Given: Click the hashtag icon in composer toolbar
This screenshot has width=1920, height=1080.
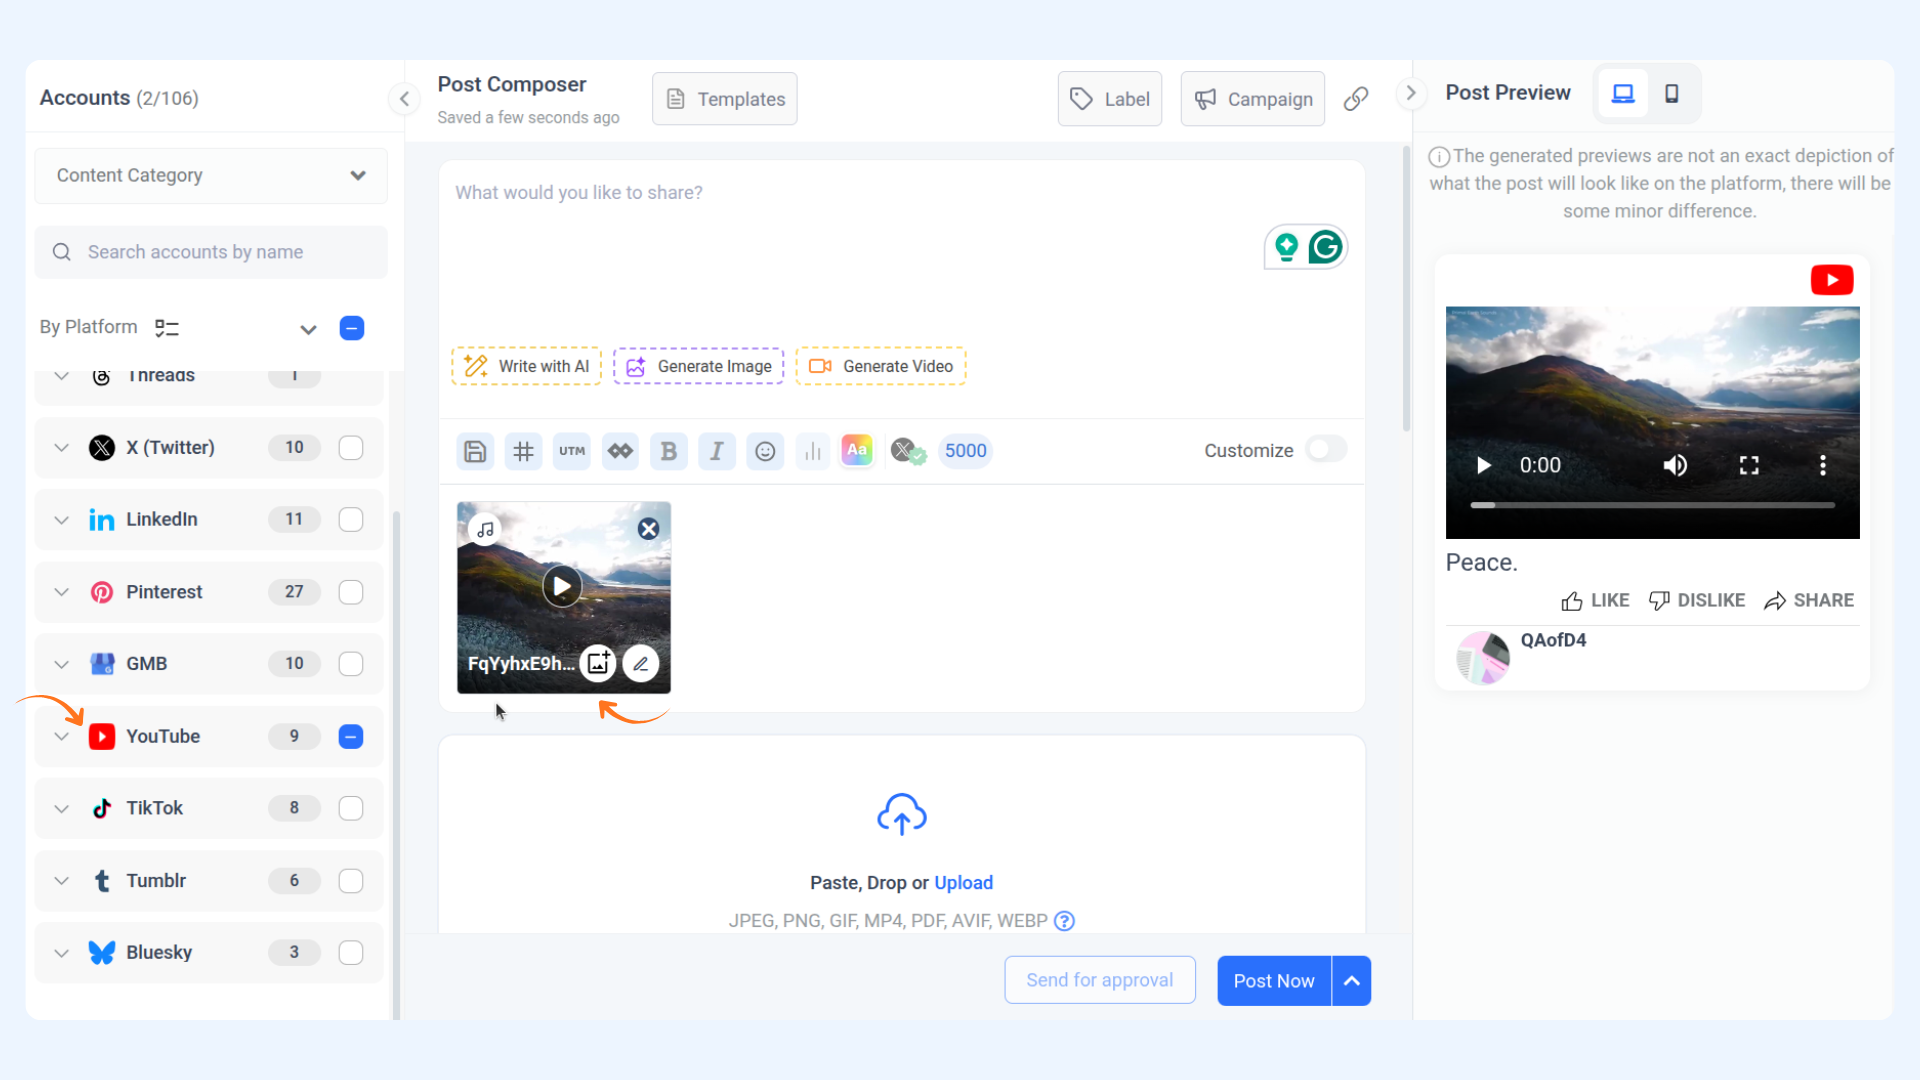Looking at the screenshot, I should point(523,451).
